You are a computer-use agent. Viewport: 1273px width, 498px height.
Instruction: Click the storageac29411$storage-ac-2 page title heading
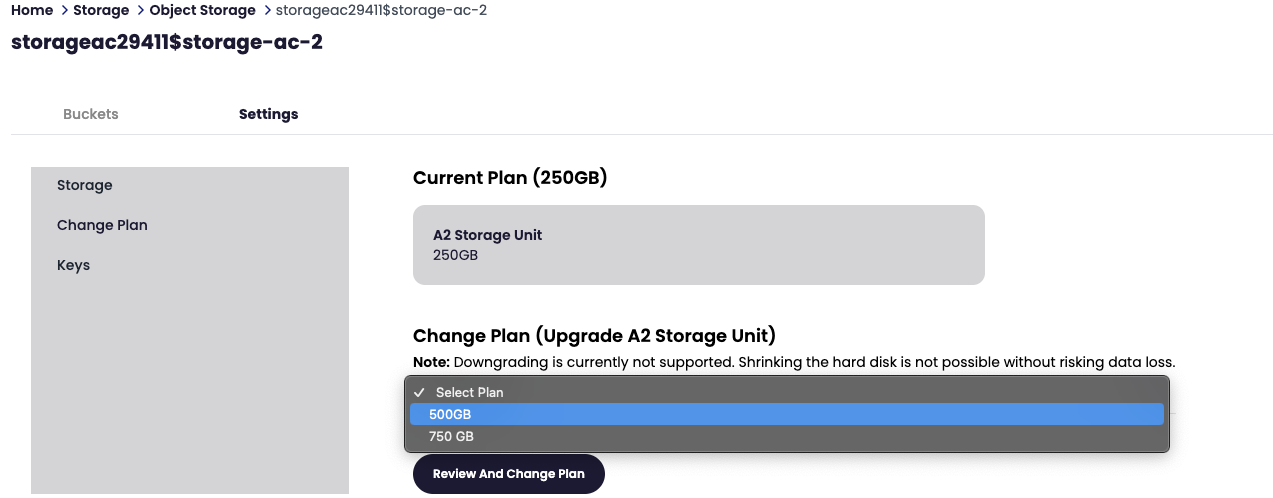pos(166,43)
